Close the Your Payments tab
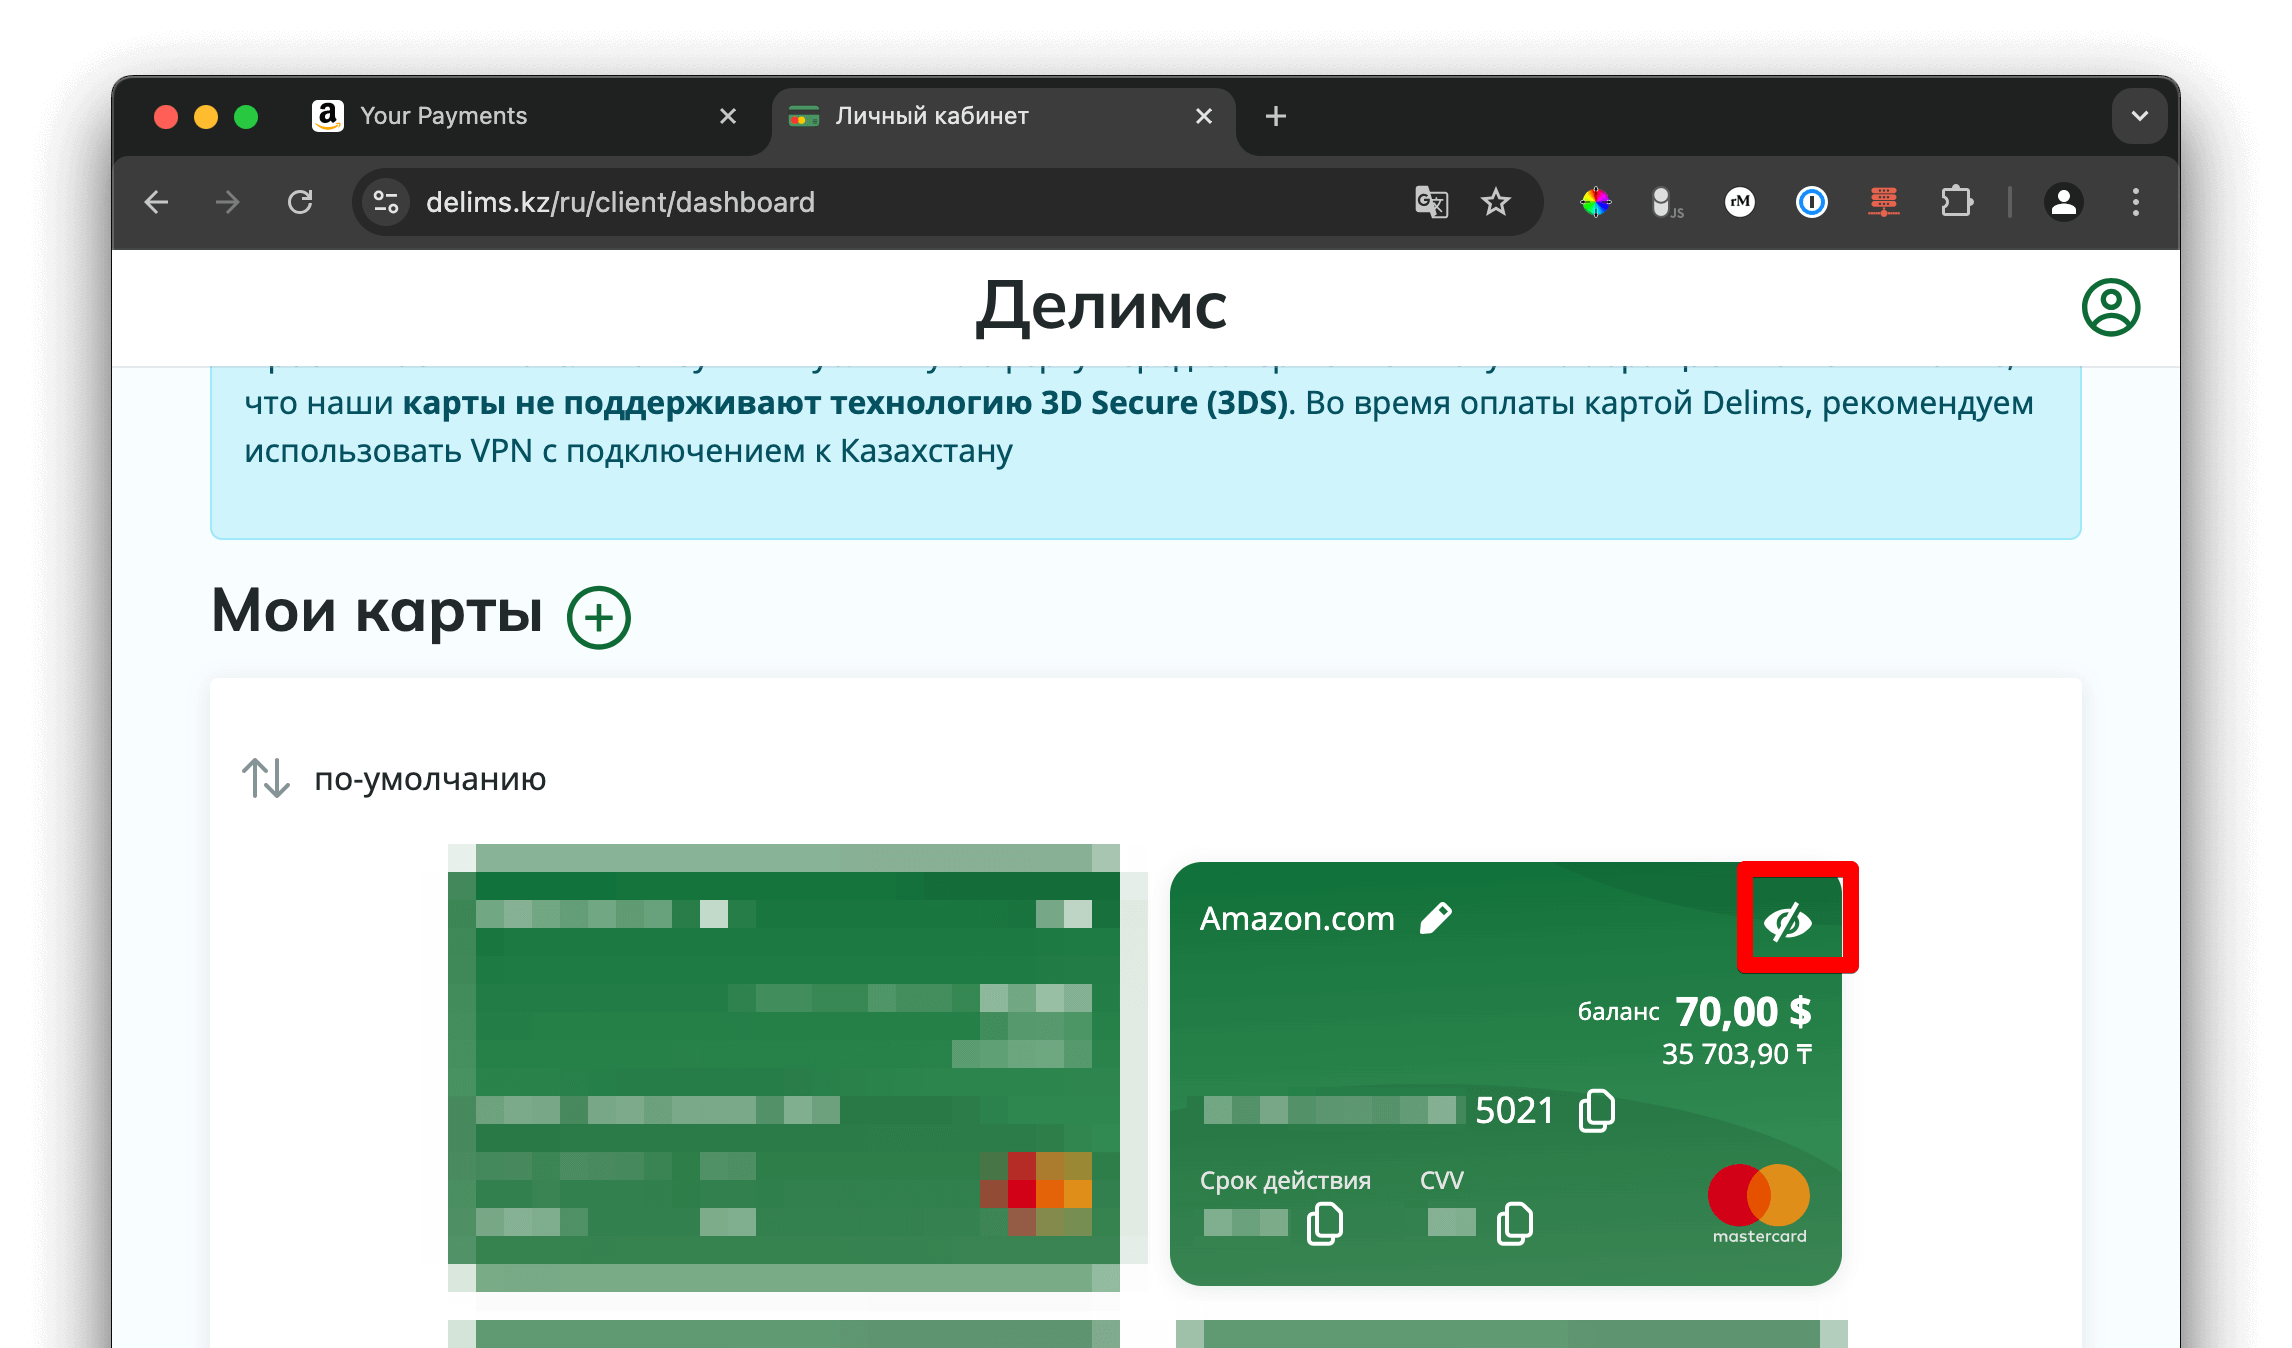Viewport: 2292px width, 1348px height. tap(728, 116)
